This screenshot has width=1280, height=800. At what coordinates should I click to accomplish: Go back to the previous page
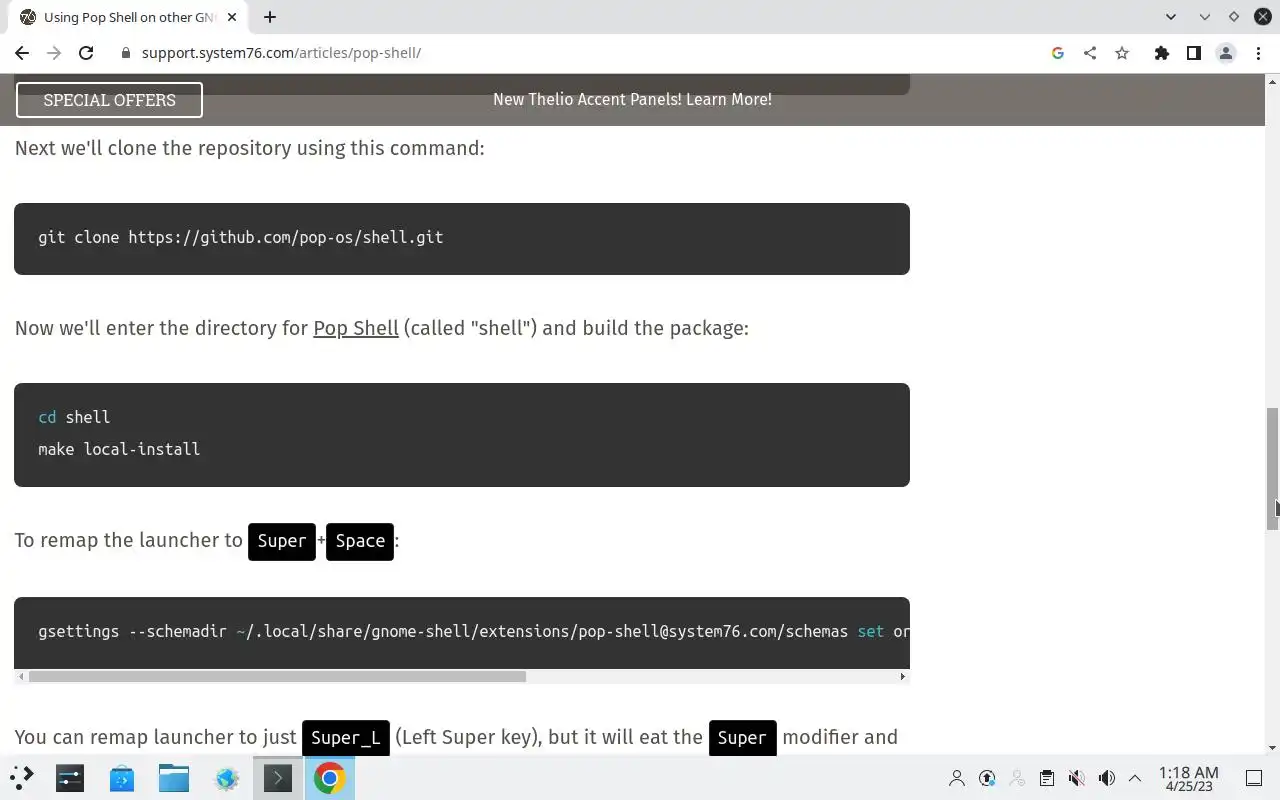point(22,53)
